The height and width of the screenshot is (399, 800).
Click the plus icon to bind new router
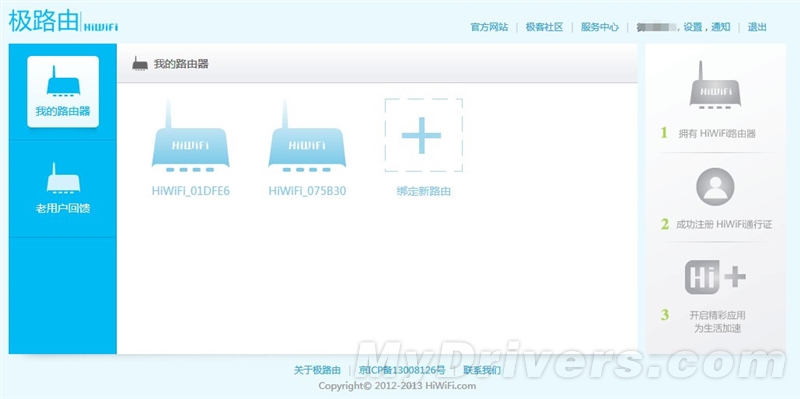click(423, 135)
